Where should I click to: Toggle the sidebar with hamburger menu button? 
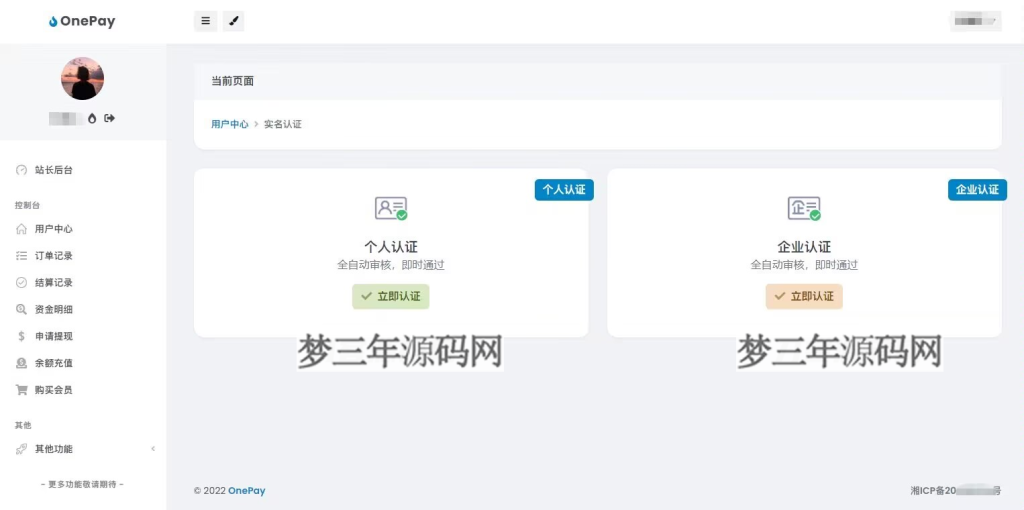pos(206,21)
